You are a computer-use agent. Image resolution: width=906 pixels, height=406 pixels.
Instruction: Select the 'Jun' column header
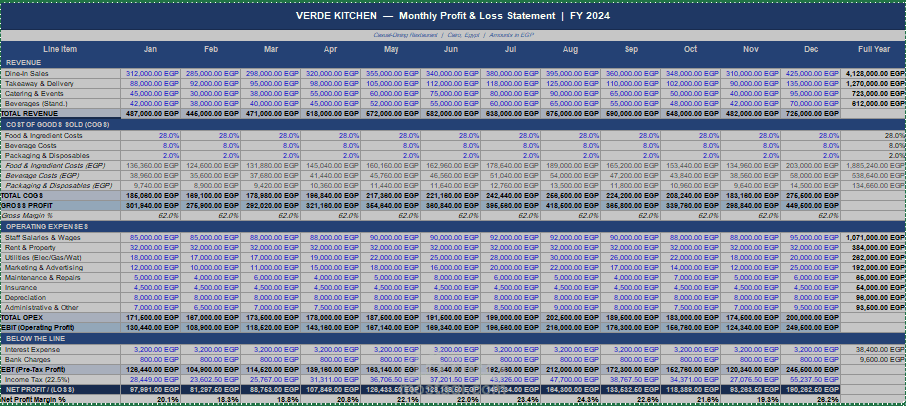click(x=451, y=50)
